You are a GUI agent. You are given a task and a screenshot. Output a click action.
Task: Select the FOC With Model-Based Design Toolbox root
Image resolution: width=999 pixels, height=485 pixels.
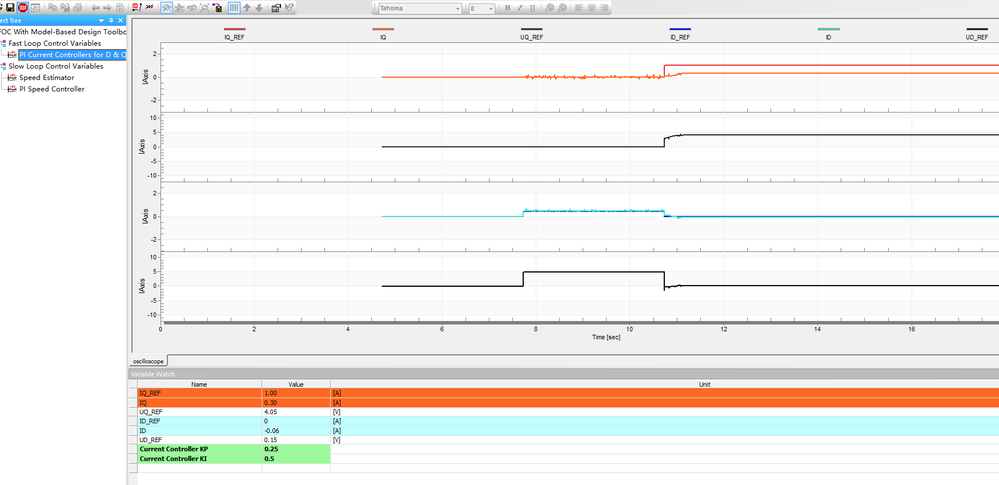pos(64,31)
